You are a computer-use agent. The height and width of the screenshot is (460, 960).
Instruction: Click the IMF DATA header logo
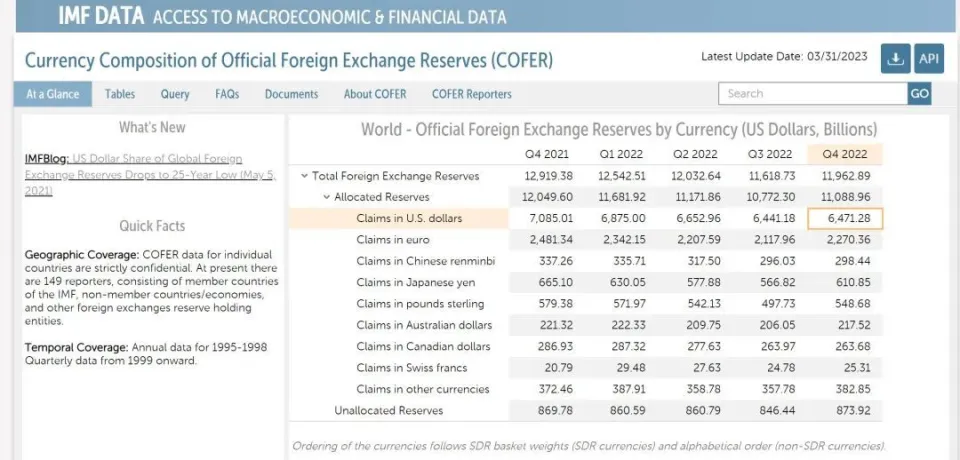click(102, 17)
